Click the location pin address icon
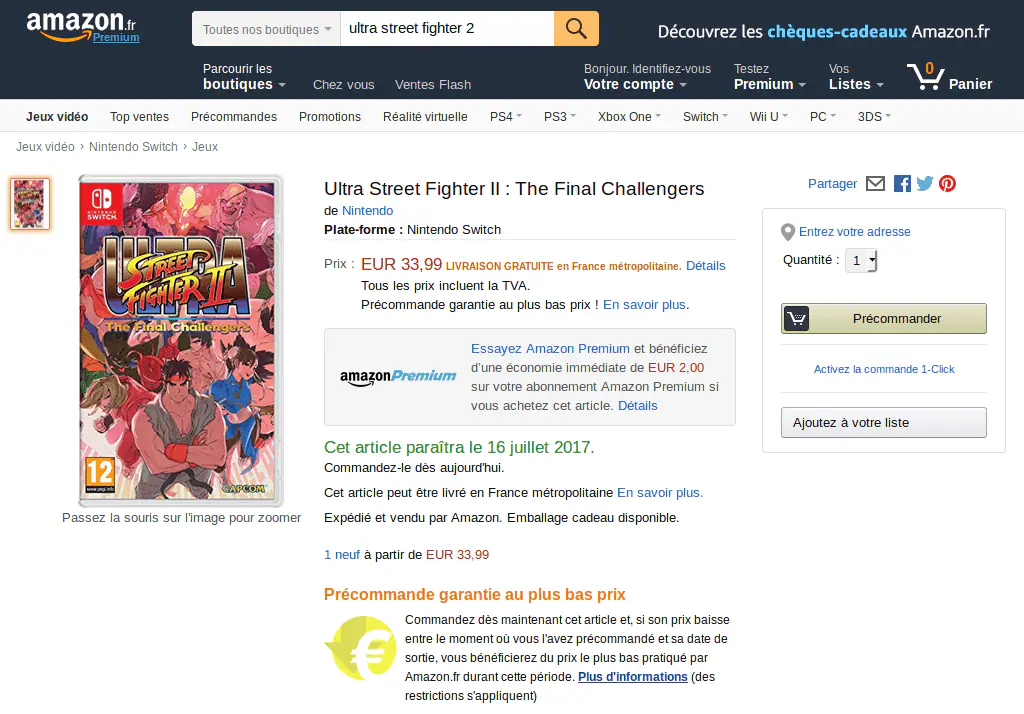 tap(788, 232)
